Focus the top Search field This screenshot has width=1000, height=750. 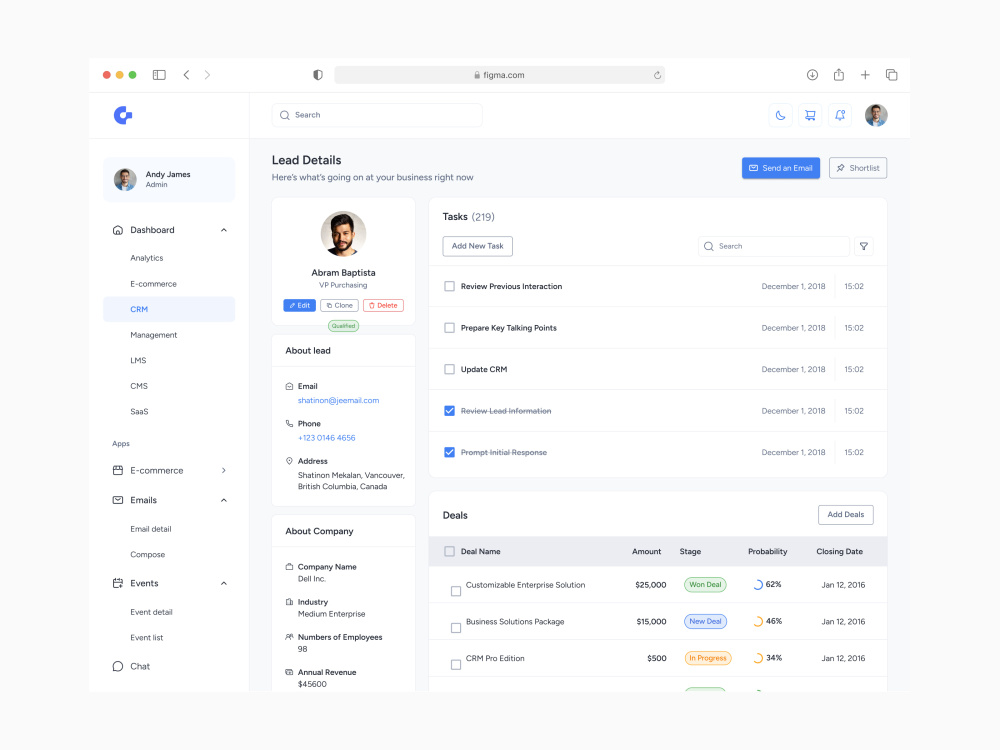pyautogui.click(x=377, y=115)
